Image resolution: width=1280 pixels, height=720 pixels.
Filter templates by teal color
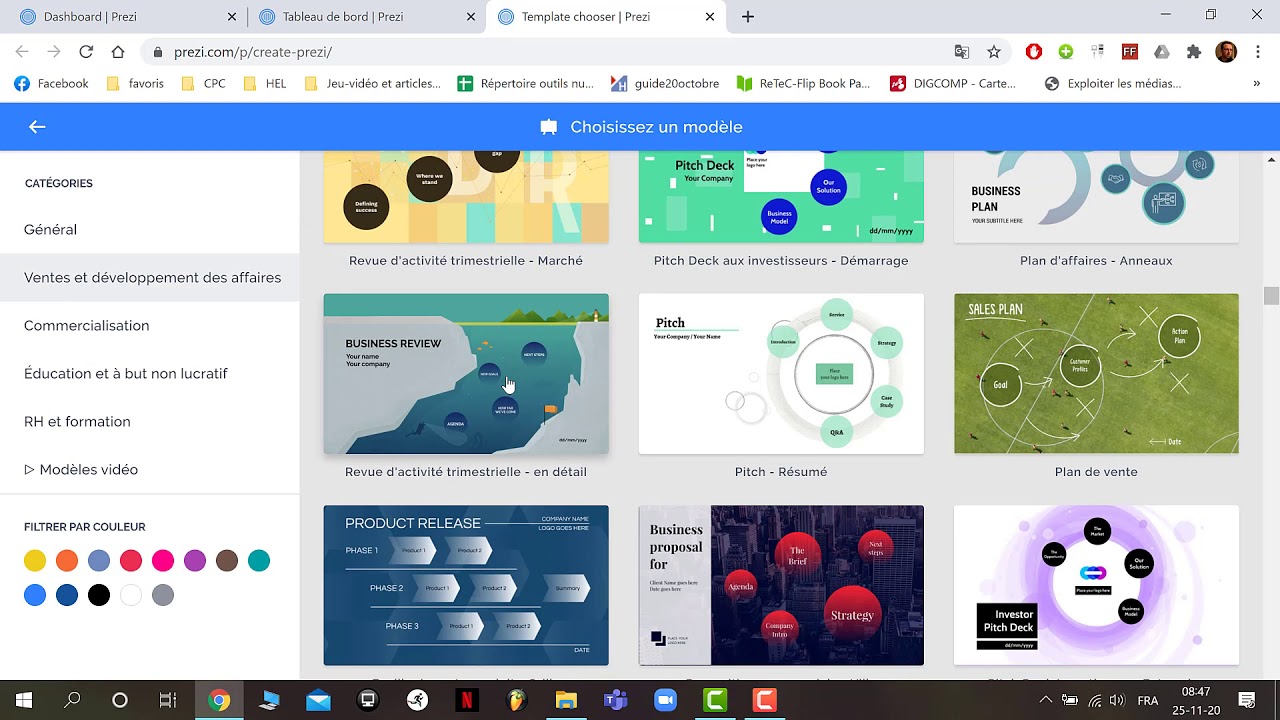pyautogui.click(x=259, y=561)
